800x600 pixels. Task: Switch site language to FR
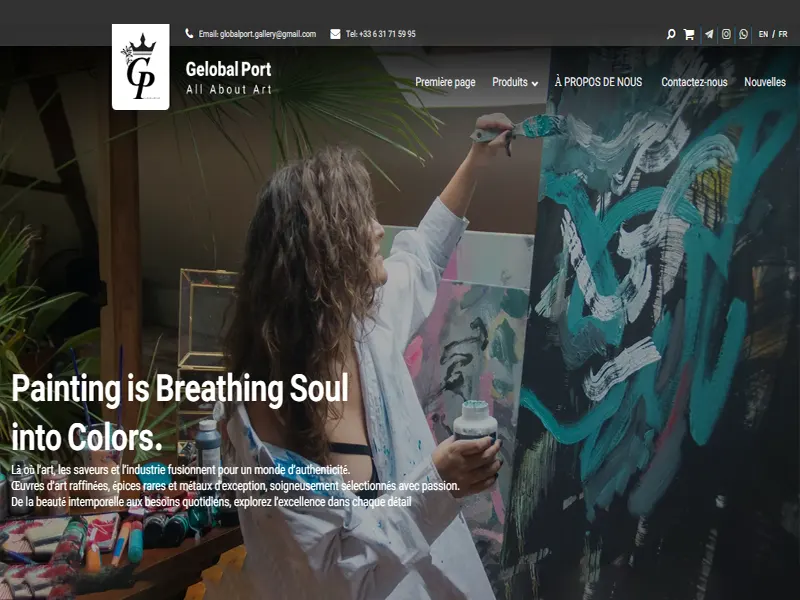coord(783,34)
